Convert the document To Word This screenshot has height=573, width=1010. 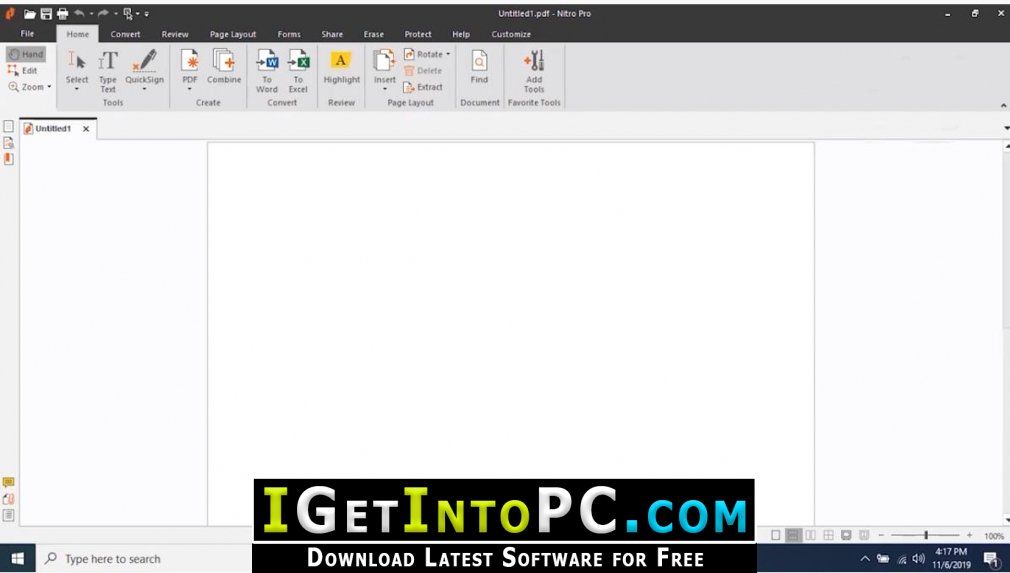tap(267, 71)
